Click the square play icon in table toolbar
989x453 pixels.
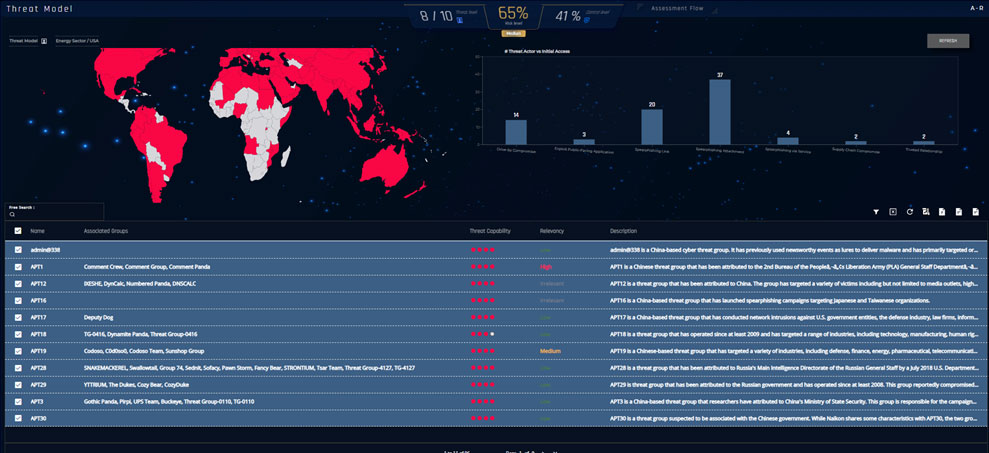(x=892, y=212)
